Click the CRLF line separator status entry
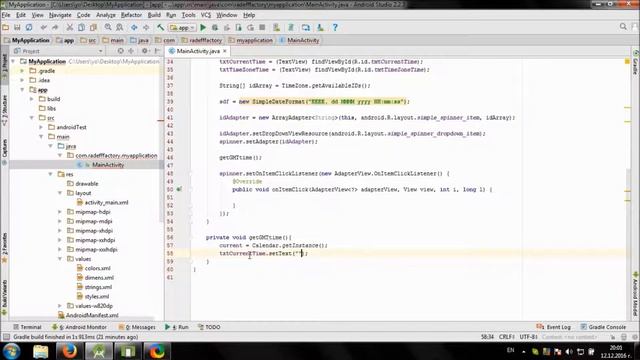Image resolution: width=640 pixels, height=360 pixels. [x=507, y=337]
